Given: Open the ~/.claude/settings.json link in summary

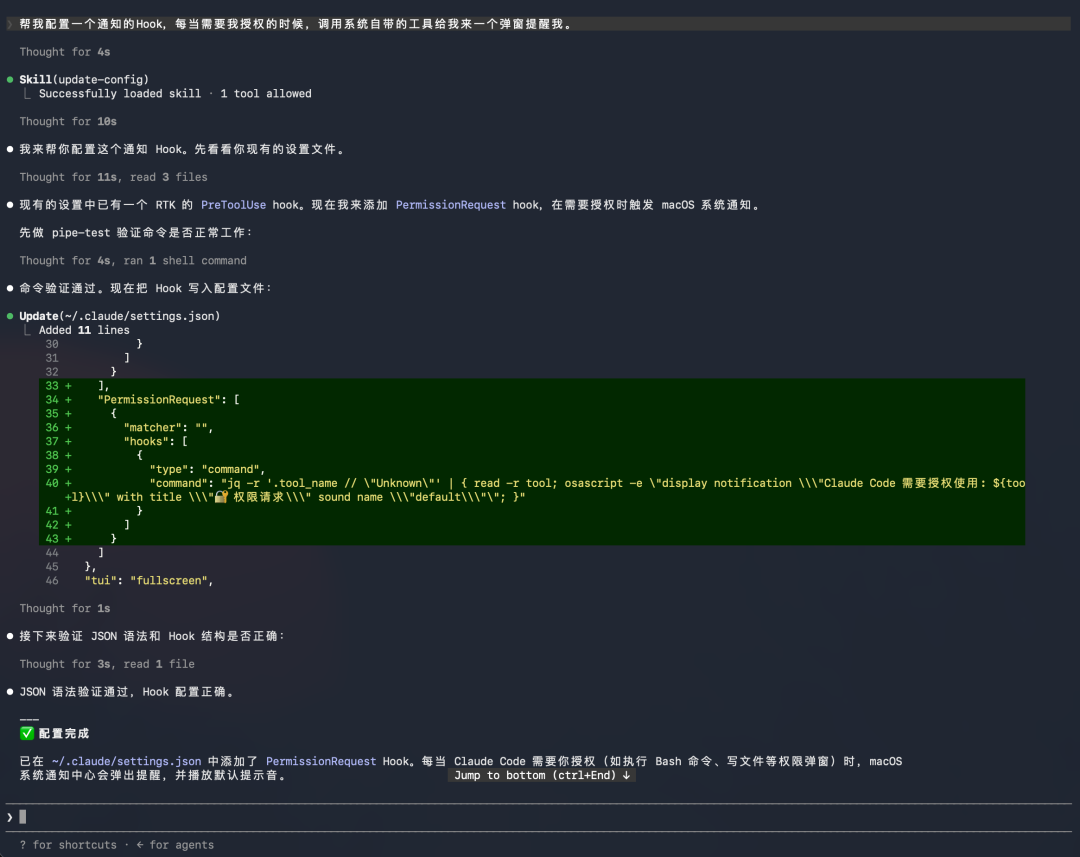Looking at the screenshot, I should coord(127,761).
